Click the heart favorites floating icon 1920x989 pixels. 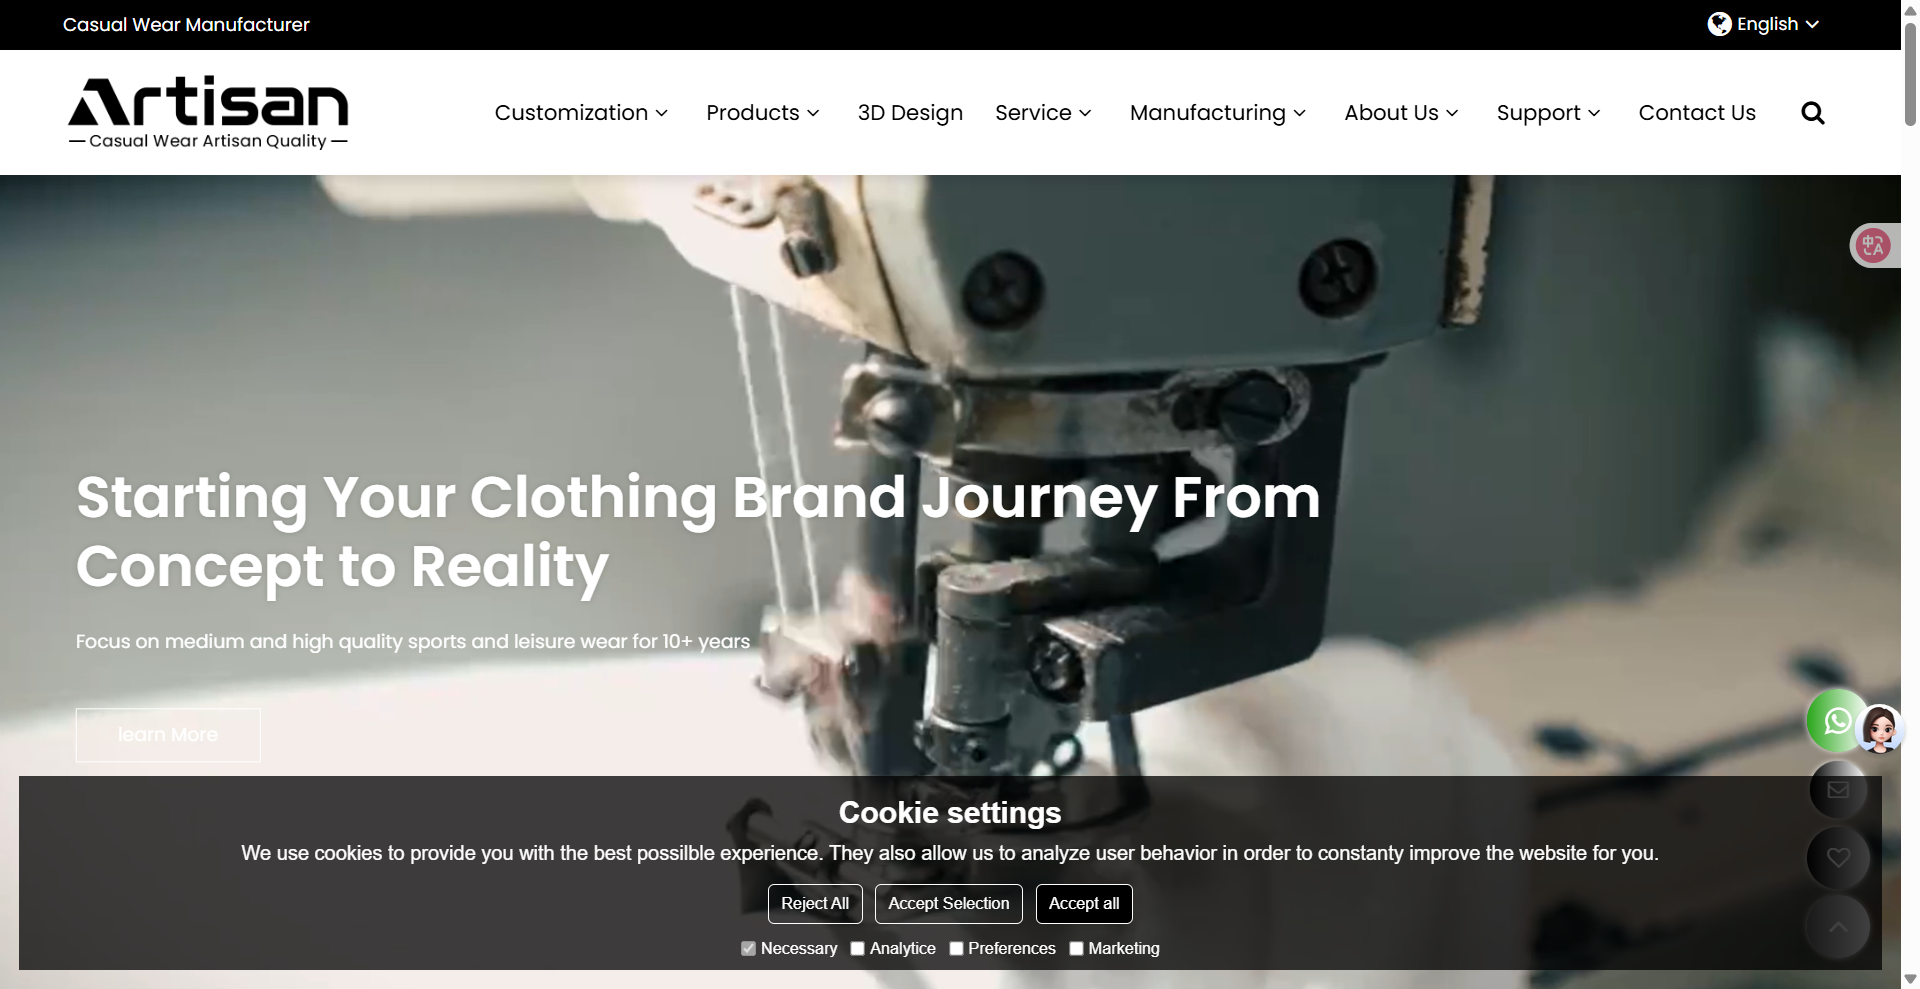(x=1838, y=858)
